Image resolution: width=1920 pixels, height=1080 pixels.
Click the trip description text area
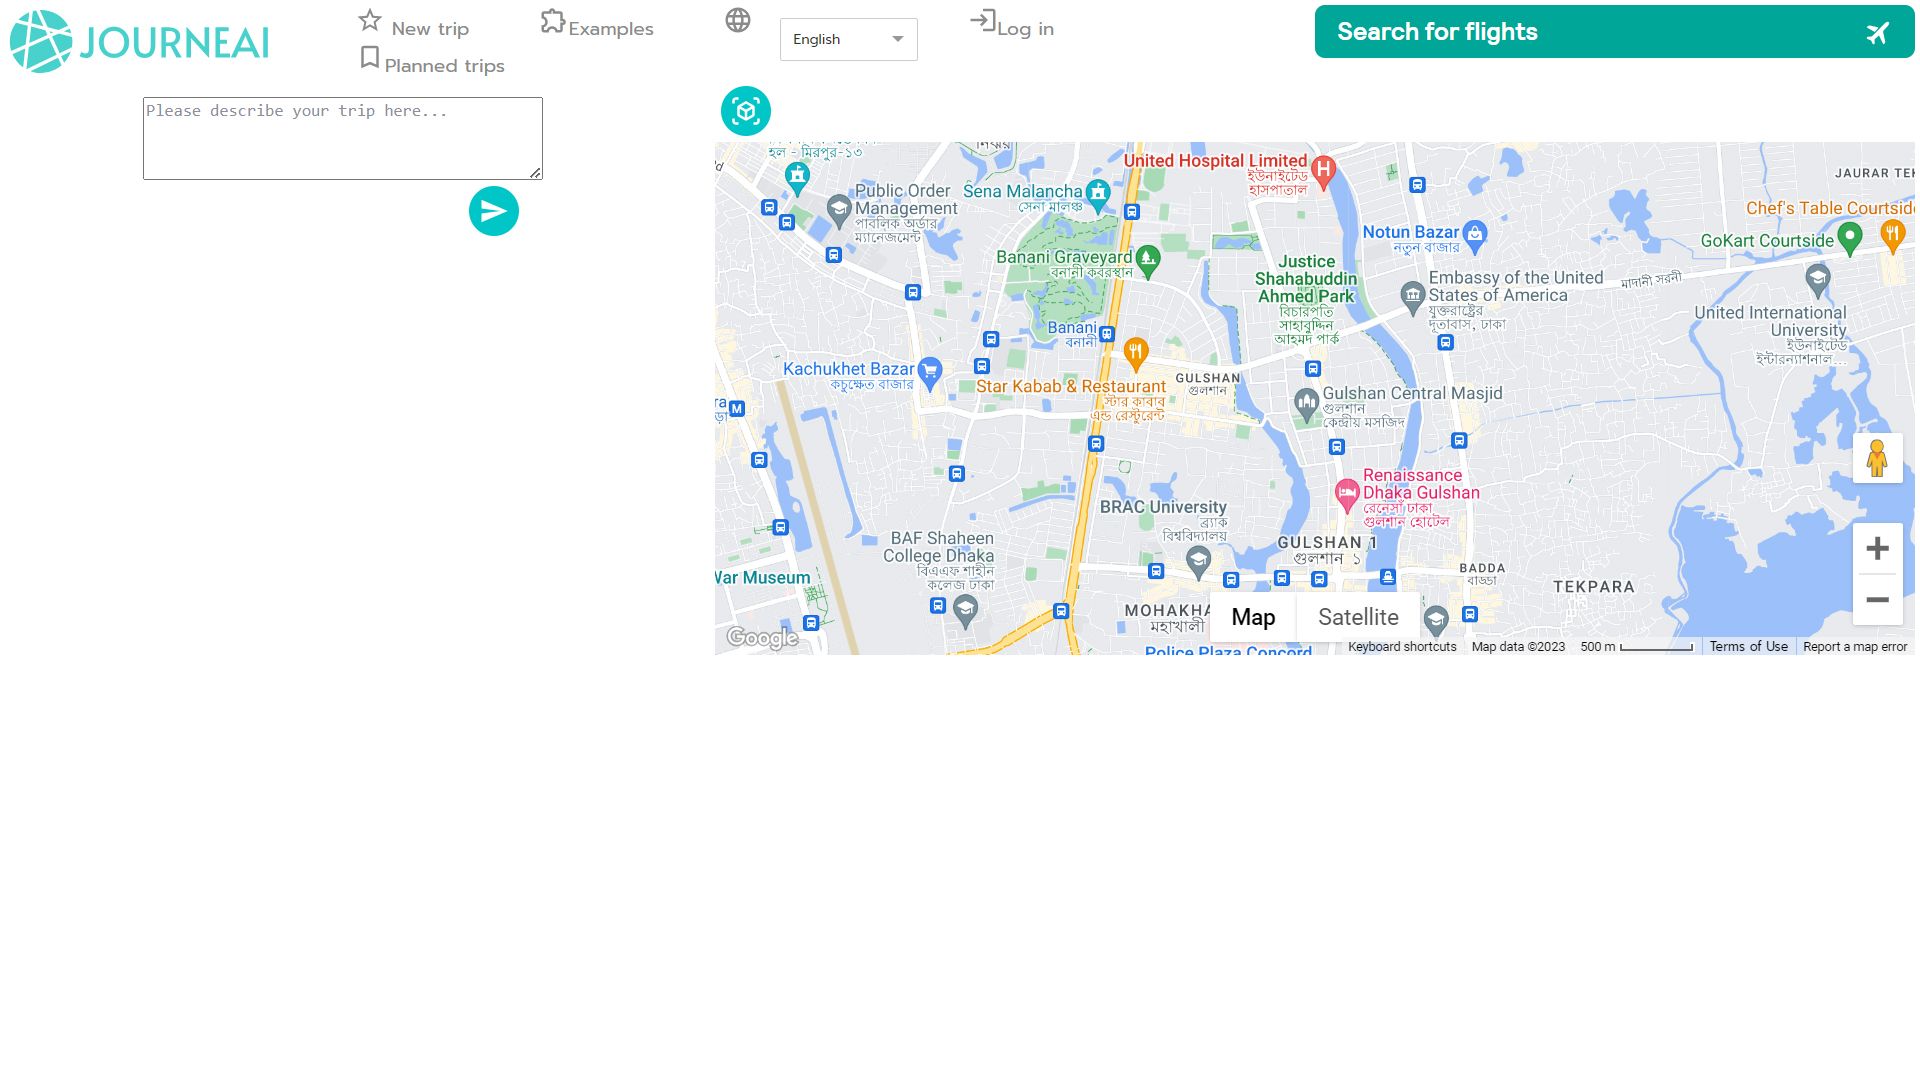coord(343,138)
